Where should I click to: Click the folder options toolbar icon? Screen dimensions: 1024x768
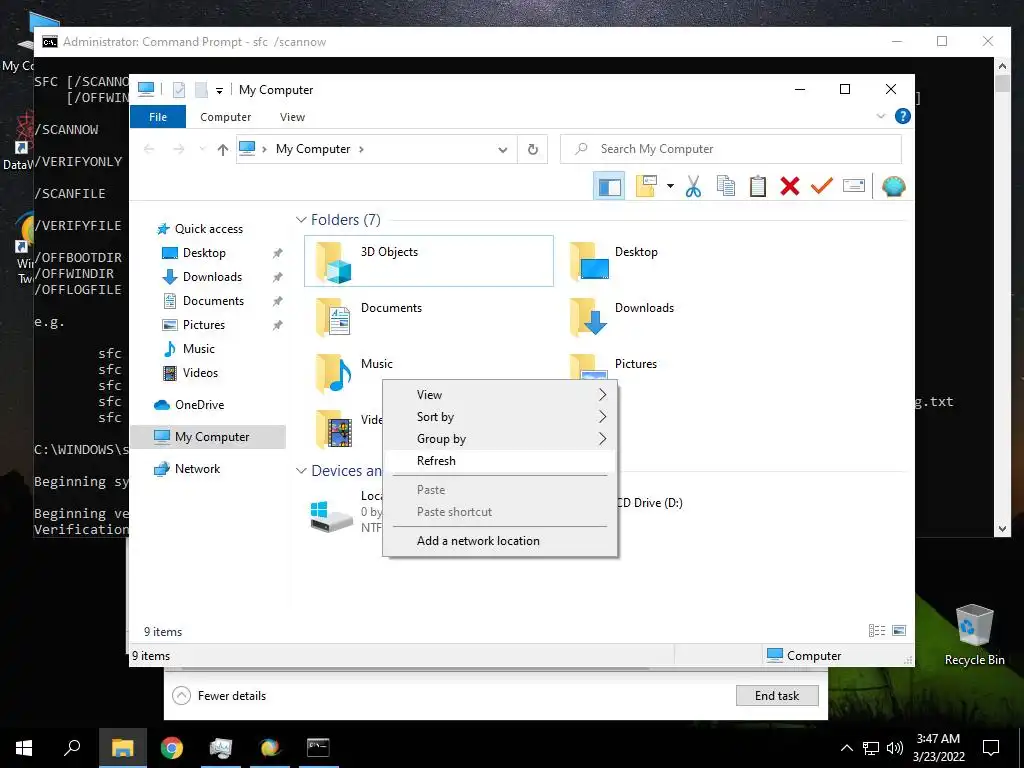click(x=646, y=186)
